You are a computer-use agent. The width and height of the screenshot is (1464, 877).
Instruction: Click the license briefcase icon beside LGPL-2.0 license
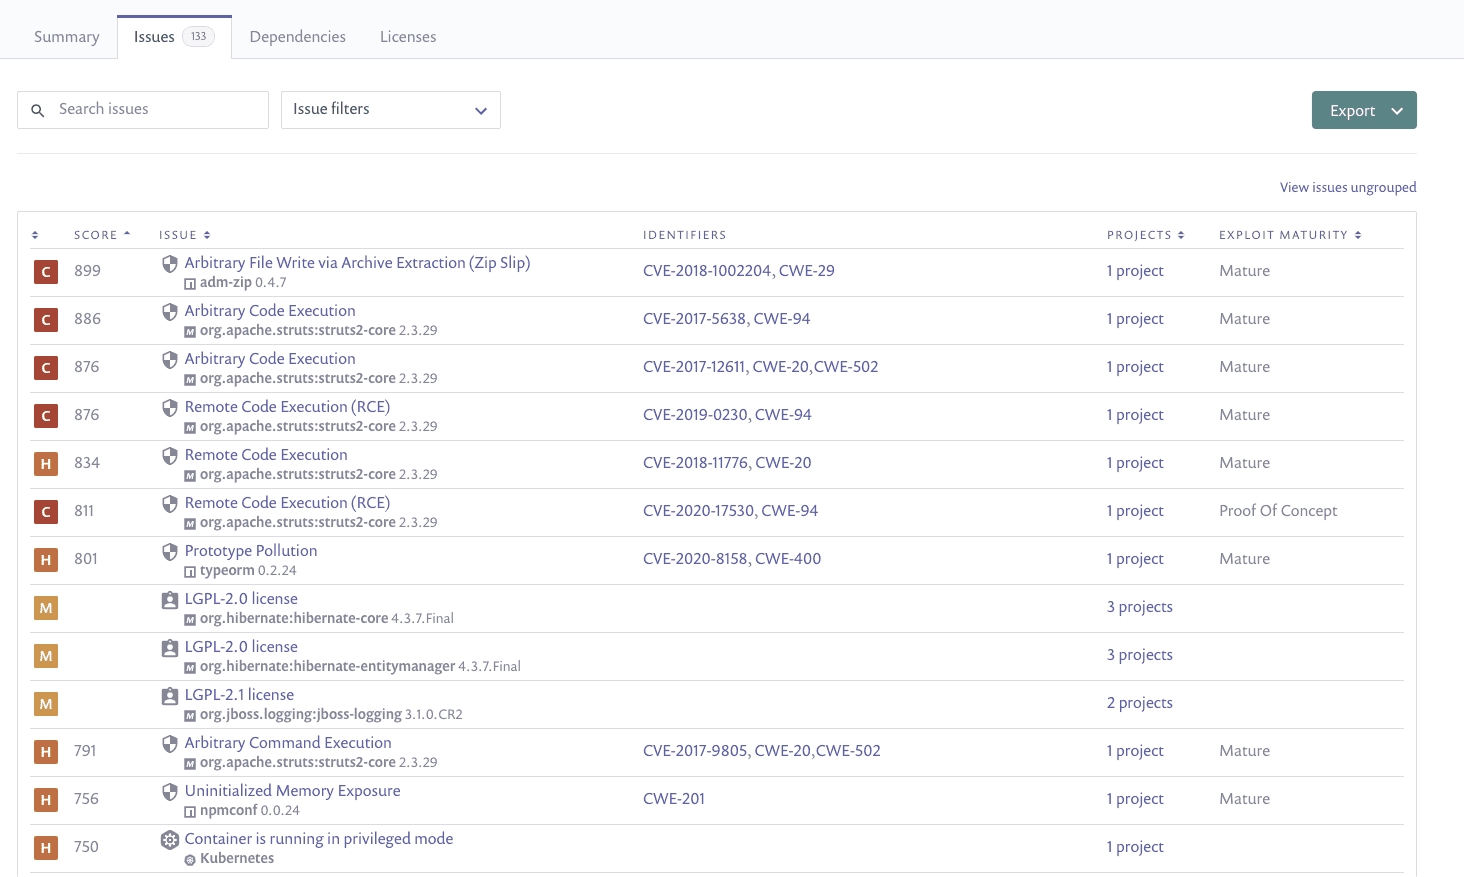tap(169, 599)
